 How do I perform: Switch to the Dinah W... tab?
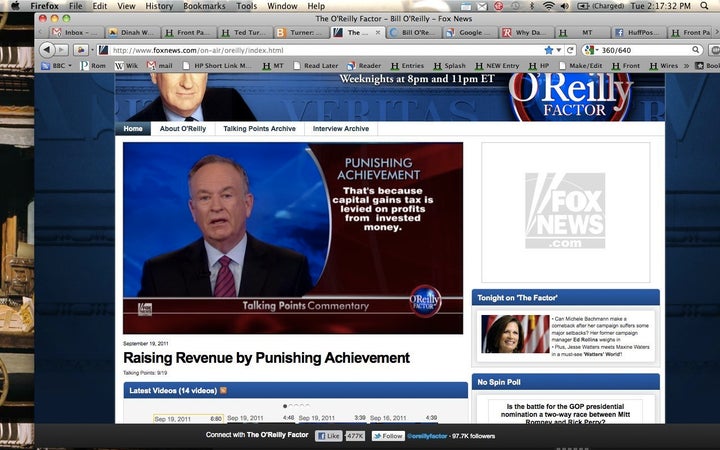point(133,33)
